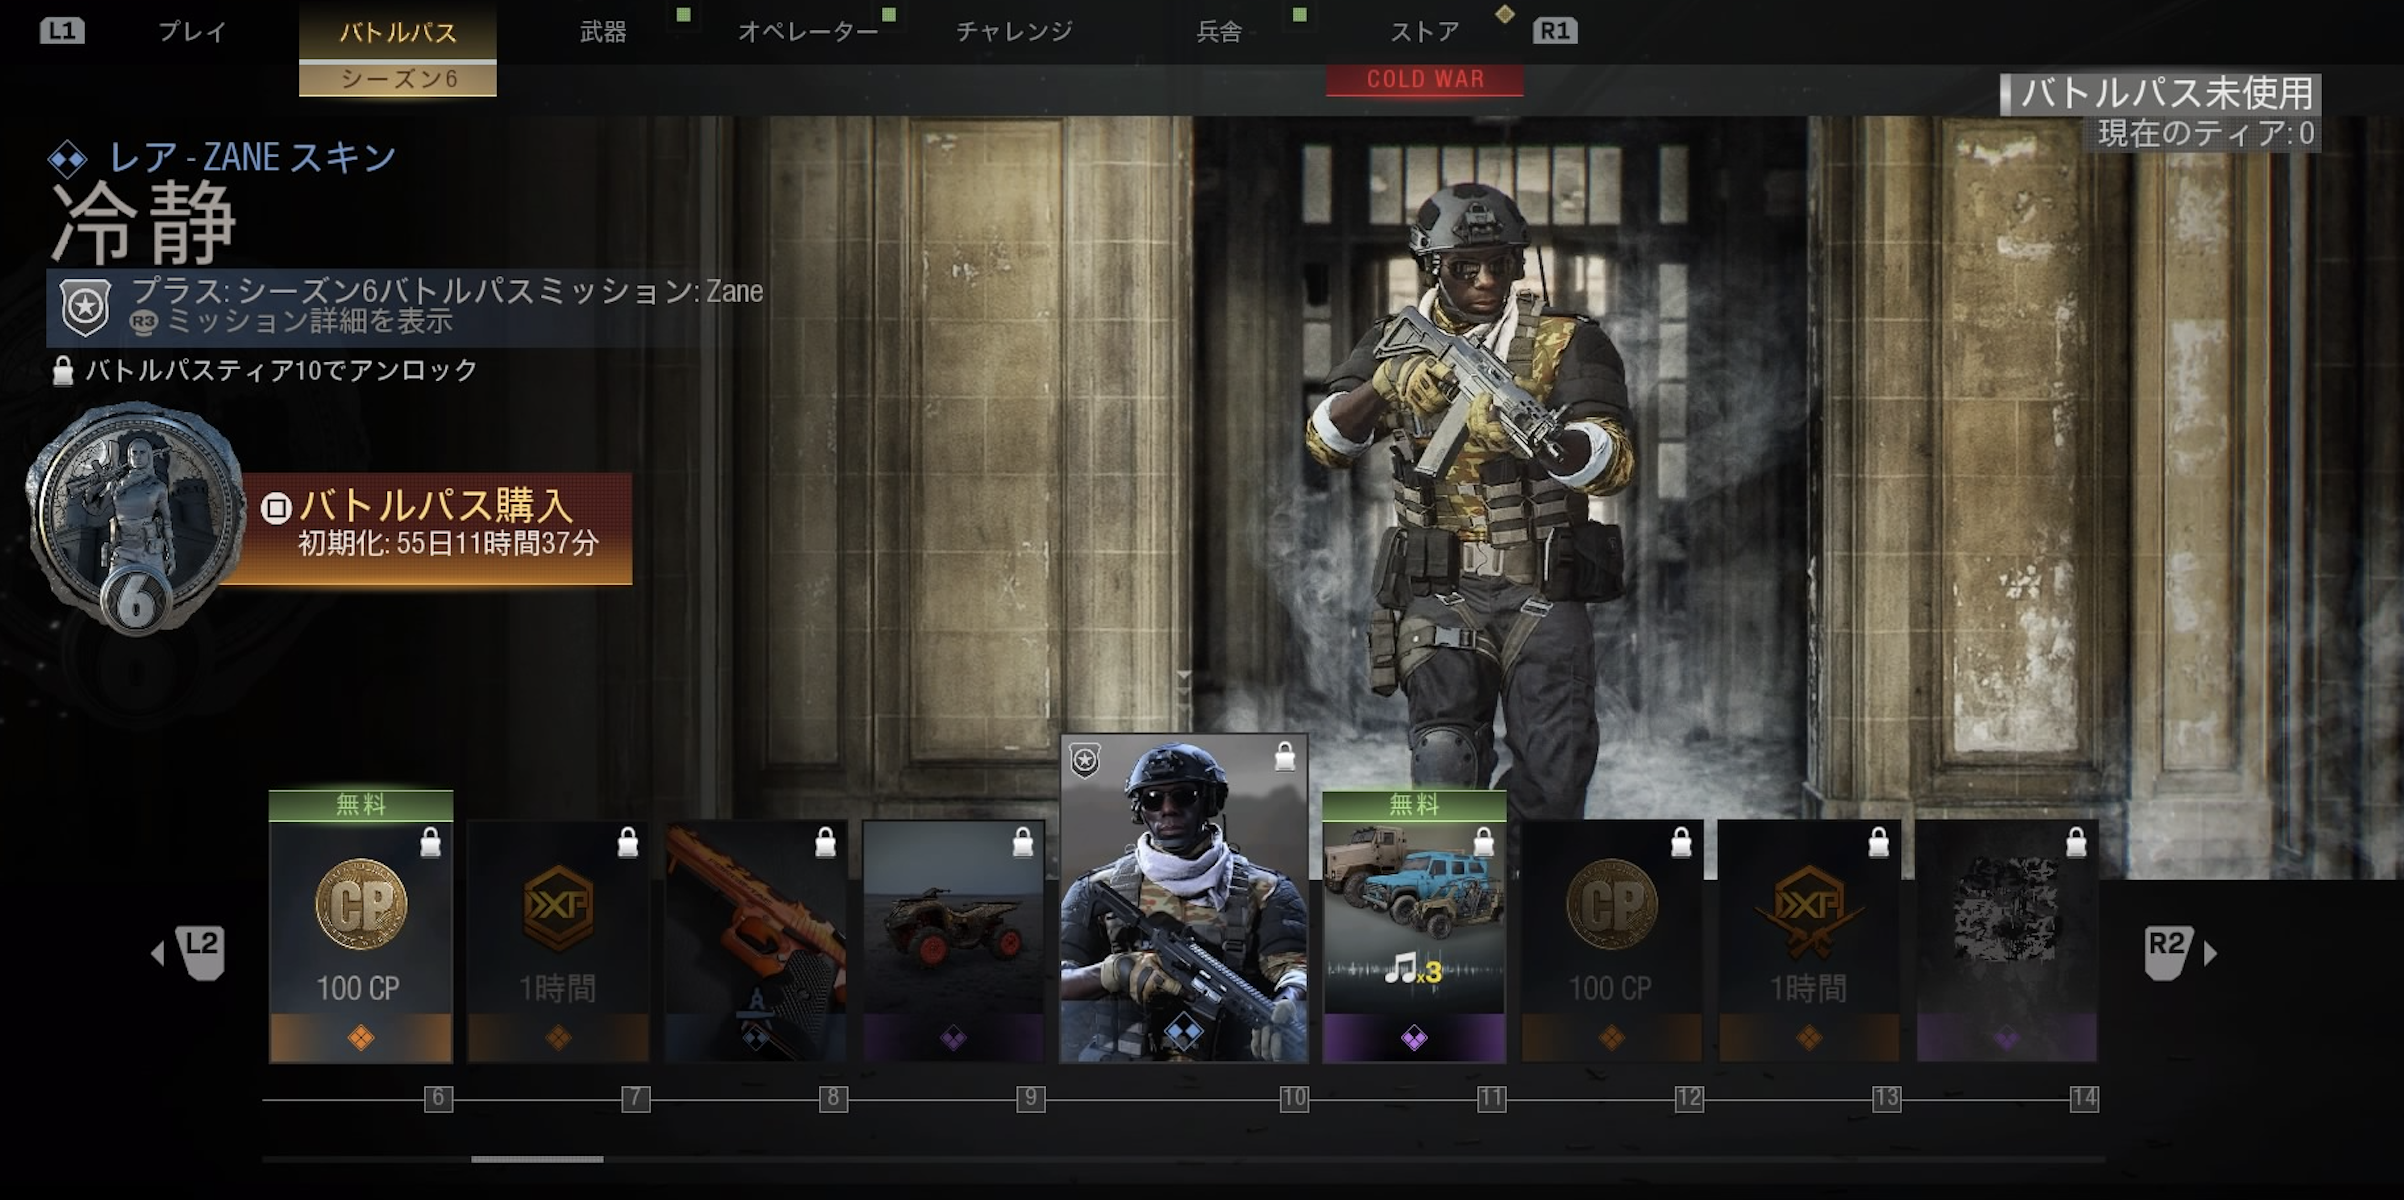
Task: Click the lock icon on tier 9 card
Action: coord(1023,843)
